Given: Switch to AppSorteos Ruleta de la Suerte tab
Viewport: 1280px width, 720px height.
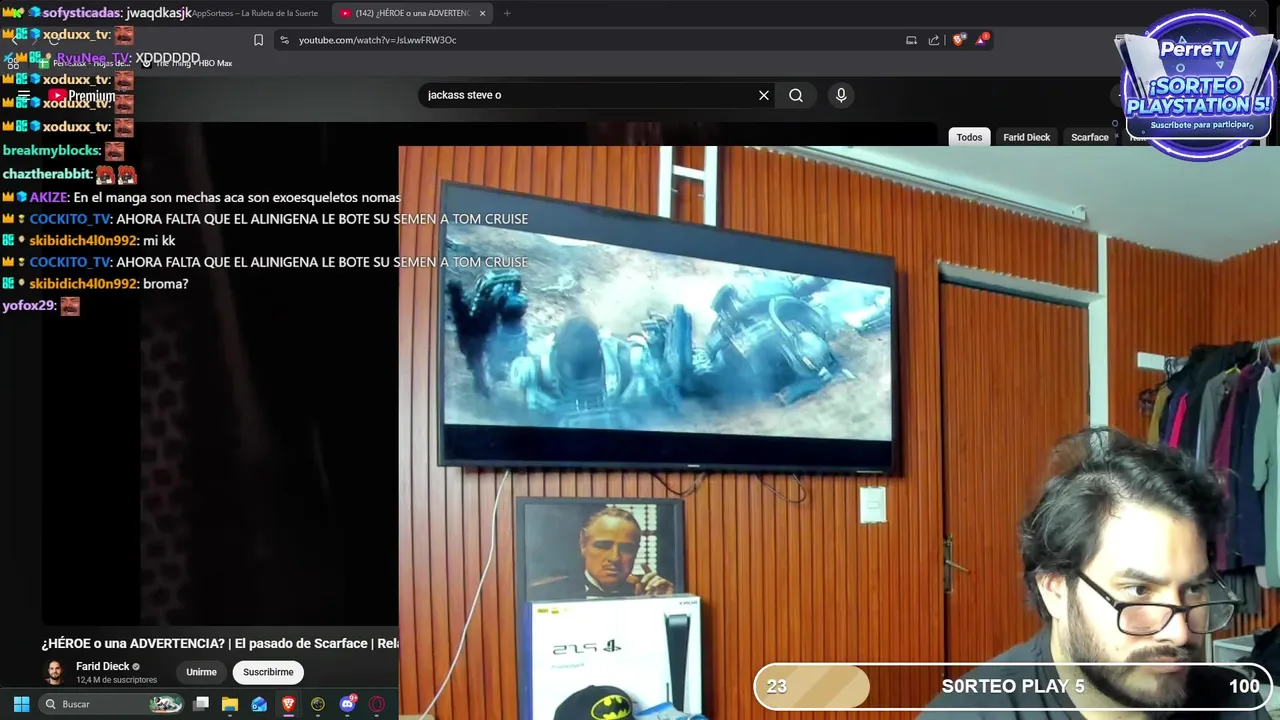Looking at the screenshot, I should click(x=255, y=13).
